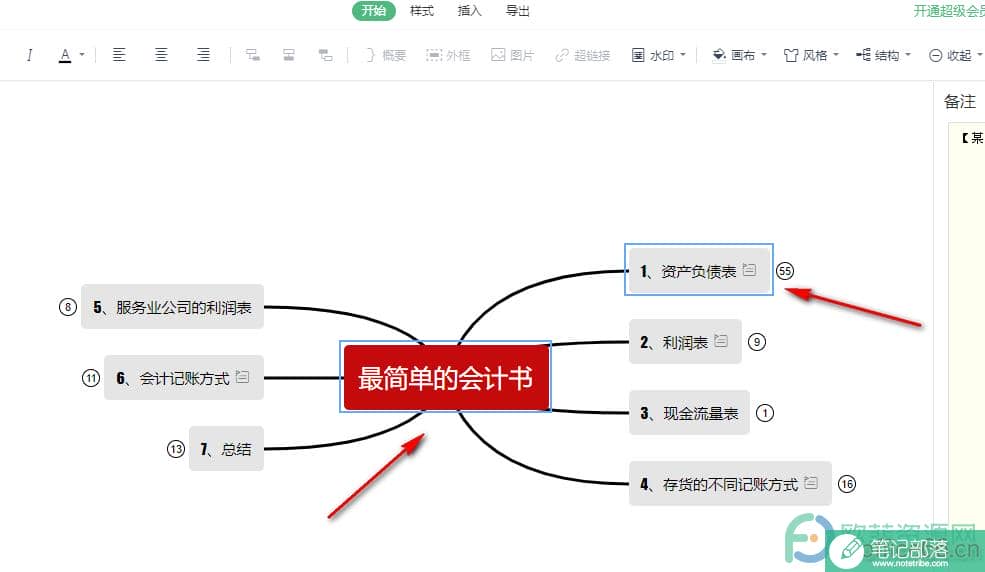Open the note icon on 利润表
The width and height of the screenshot is (985, 572).
pyautogui.click(x=721, y=340)
